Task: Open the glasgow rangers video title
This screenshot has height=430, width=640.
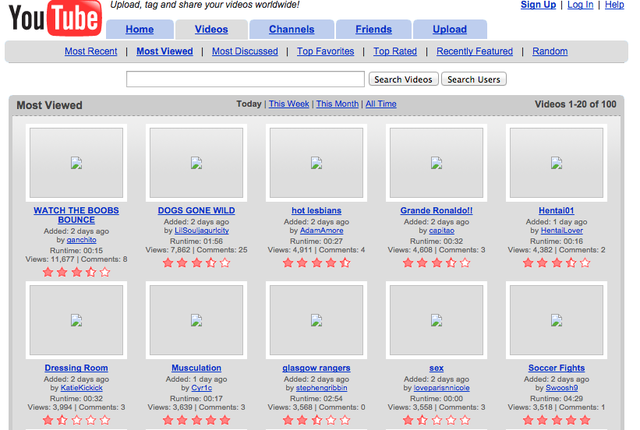Action: coord(316,368)
